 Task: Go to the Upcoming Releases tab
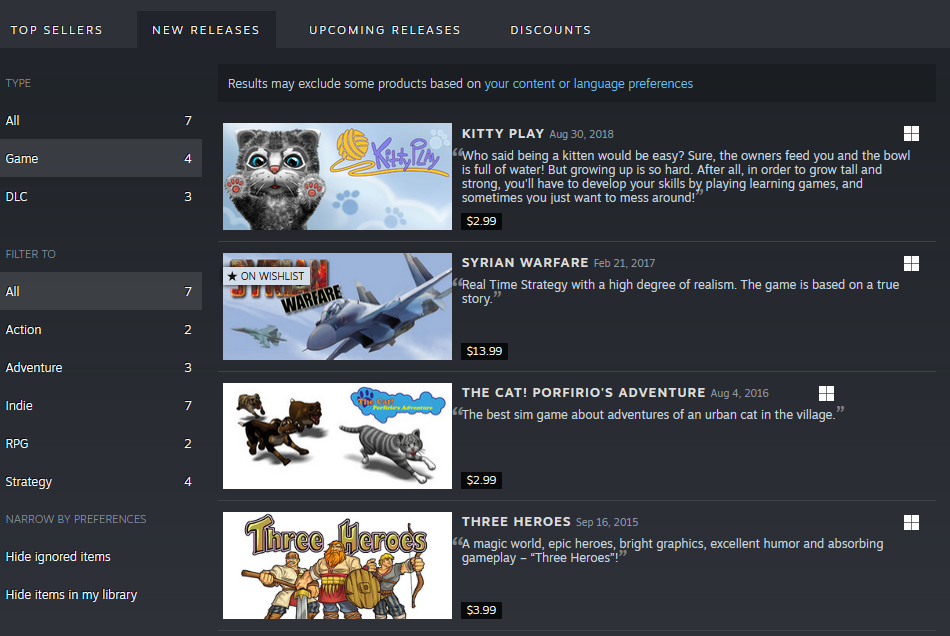pyautogui.click(x=385, y=30)
